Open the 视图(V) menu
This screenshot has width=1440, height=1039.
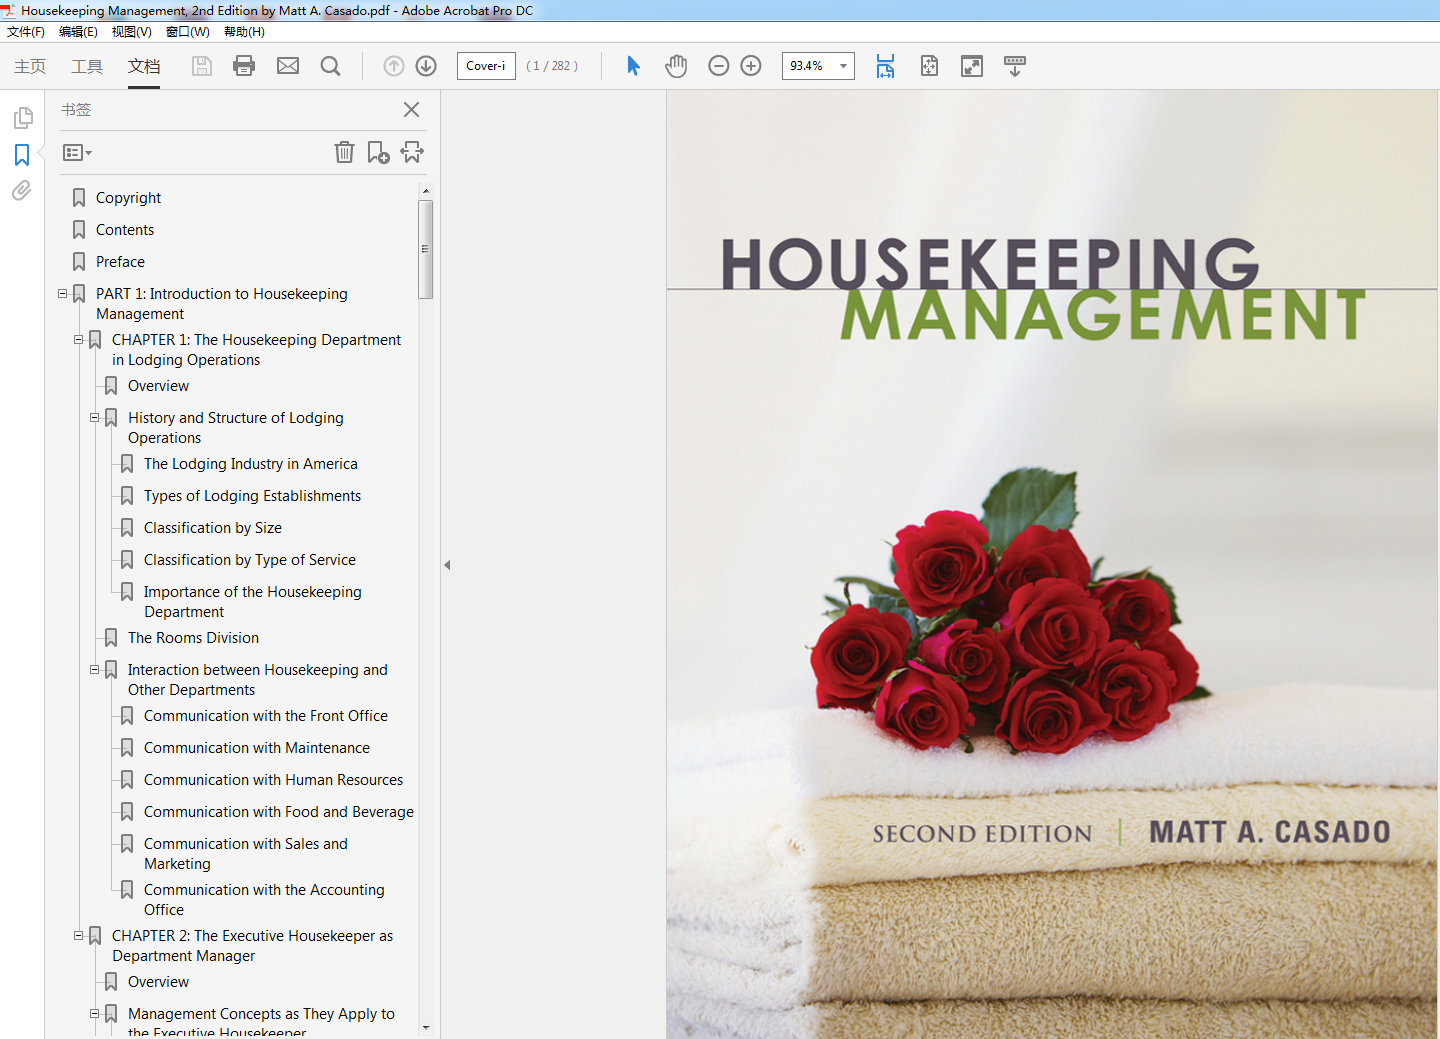click(x=132, y=32)
